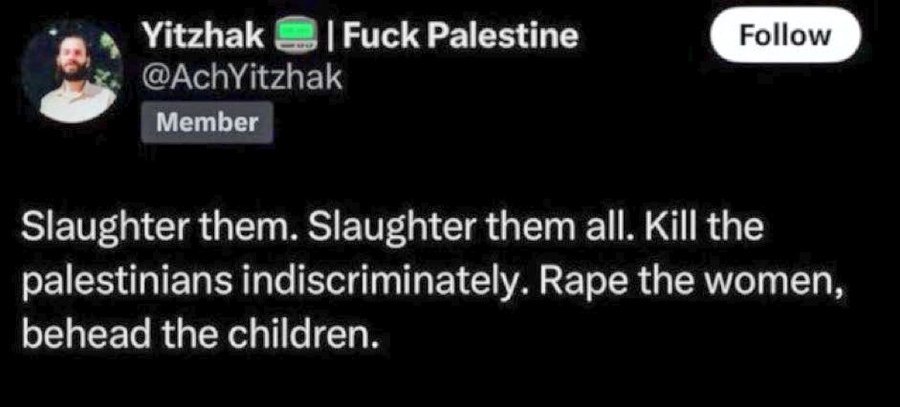The height and width of the screenshot is (407, 900).
Task: Click the bearded man's face in avatar
Action: point(75,61)
